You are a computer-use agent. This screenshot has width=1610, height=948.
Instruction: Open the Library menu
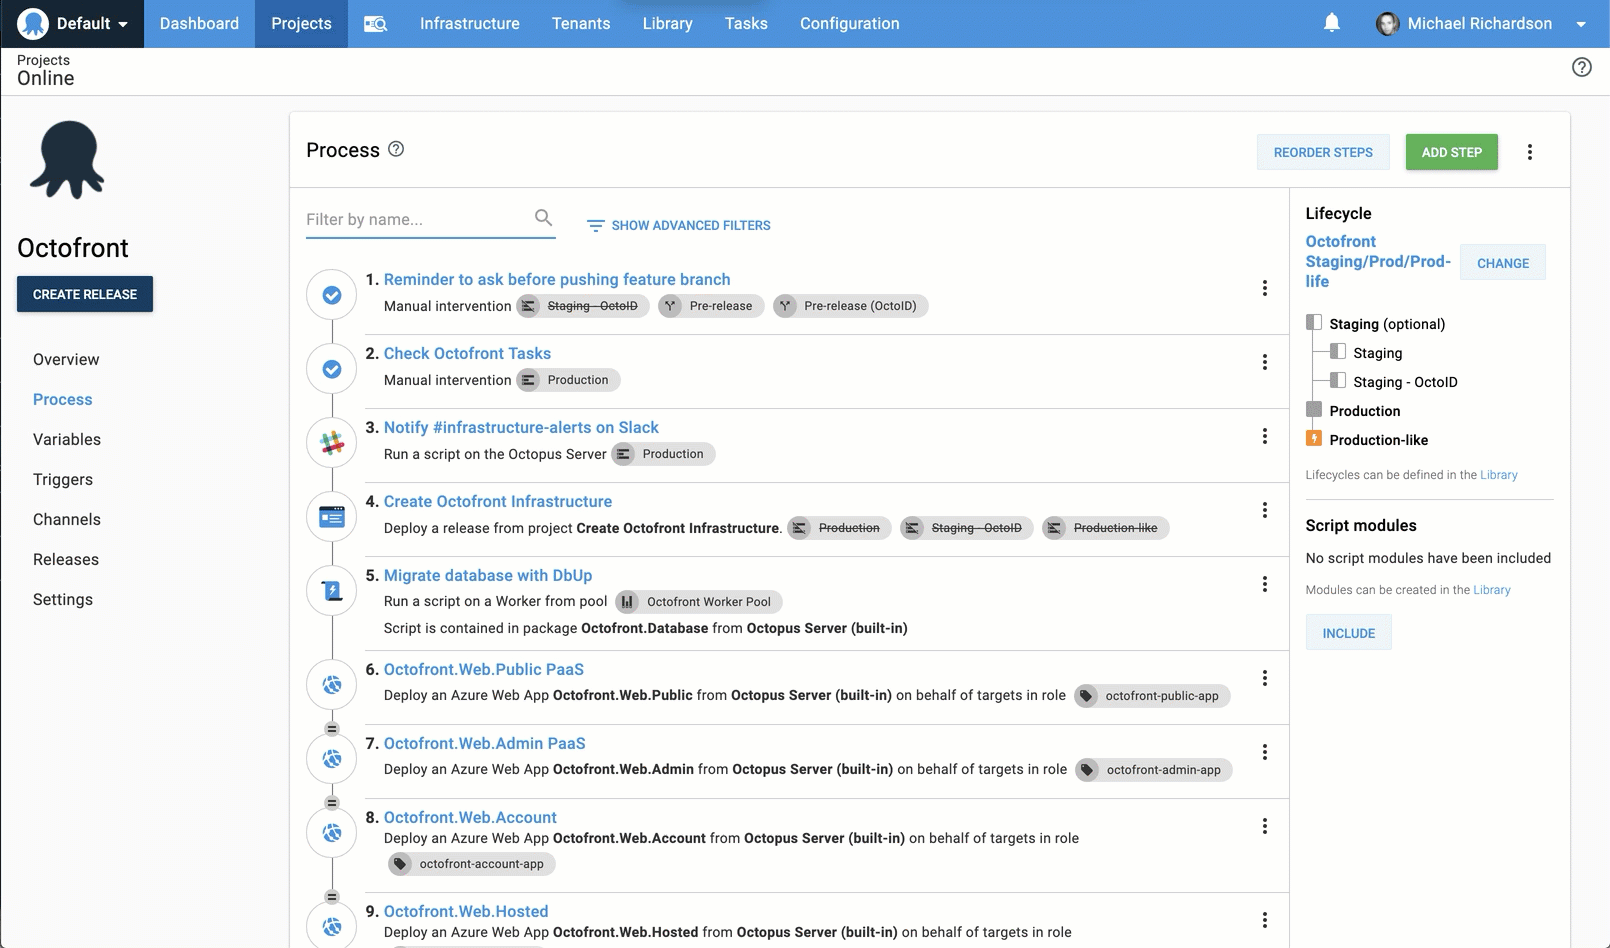[x=668, y=24]
